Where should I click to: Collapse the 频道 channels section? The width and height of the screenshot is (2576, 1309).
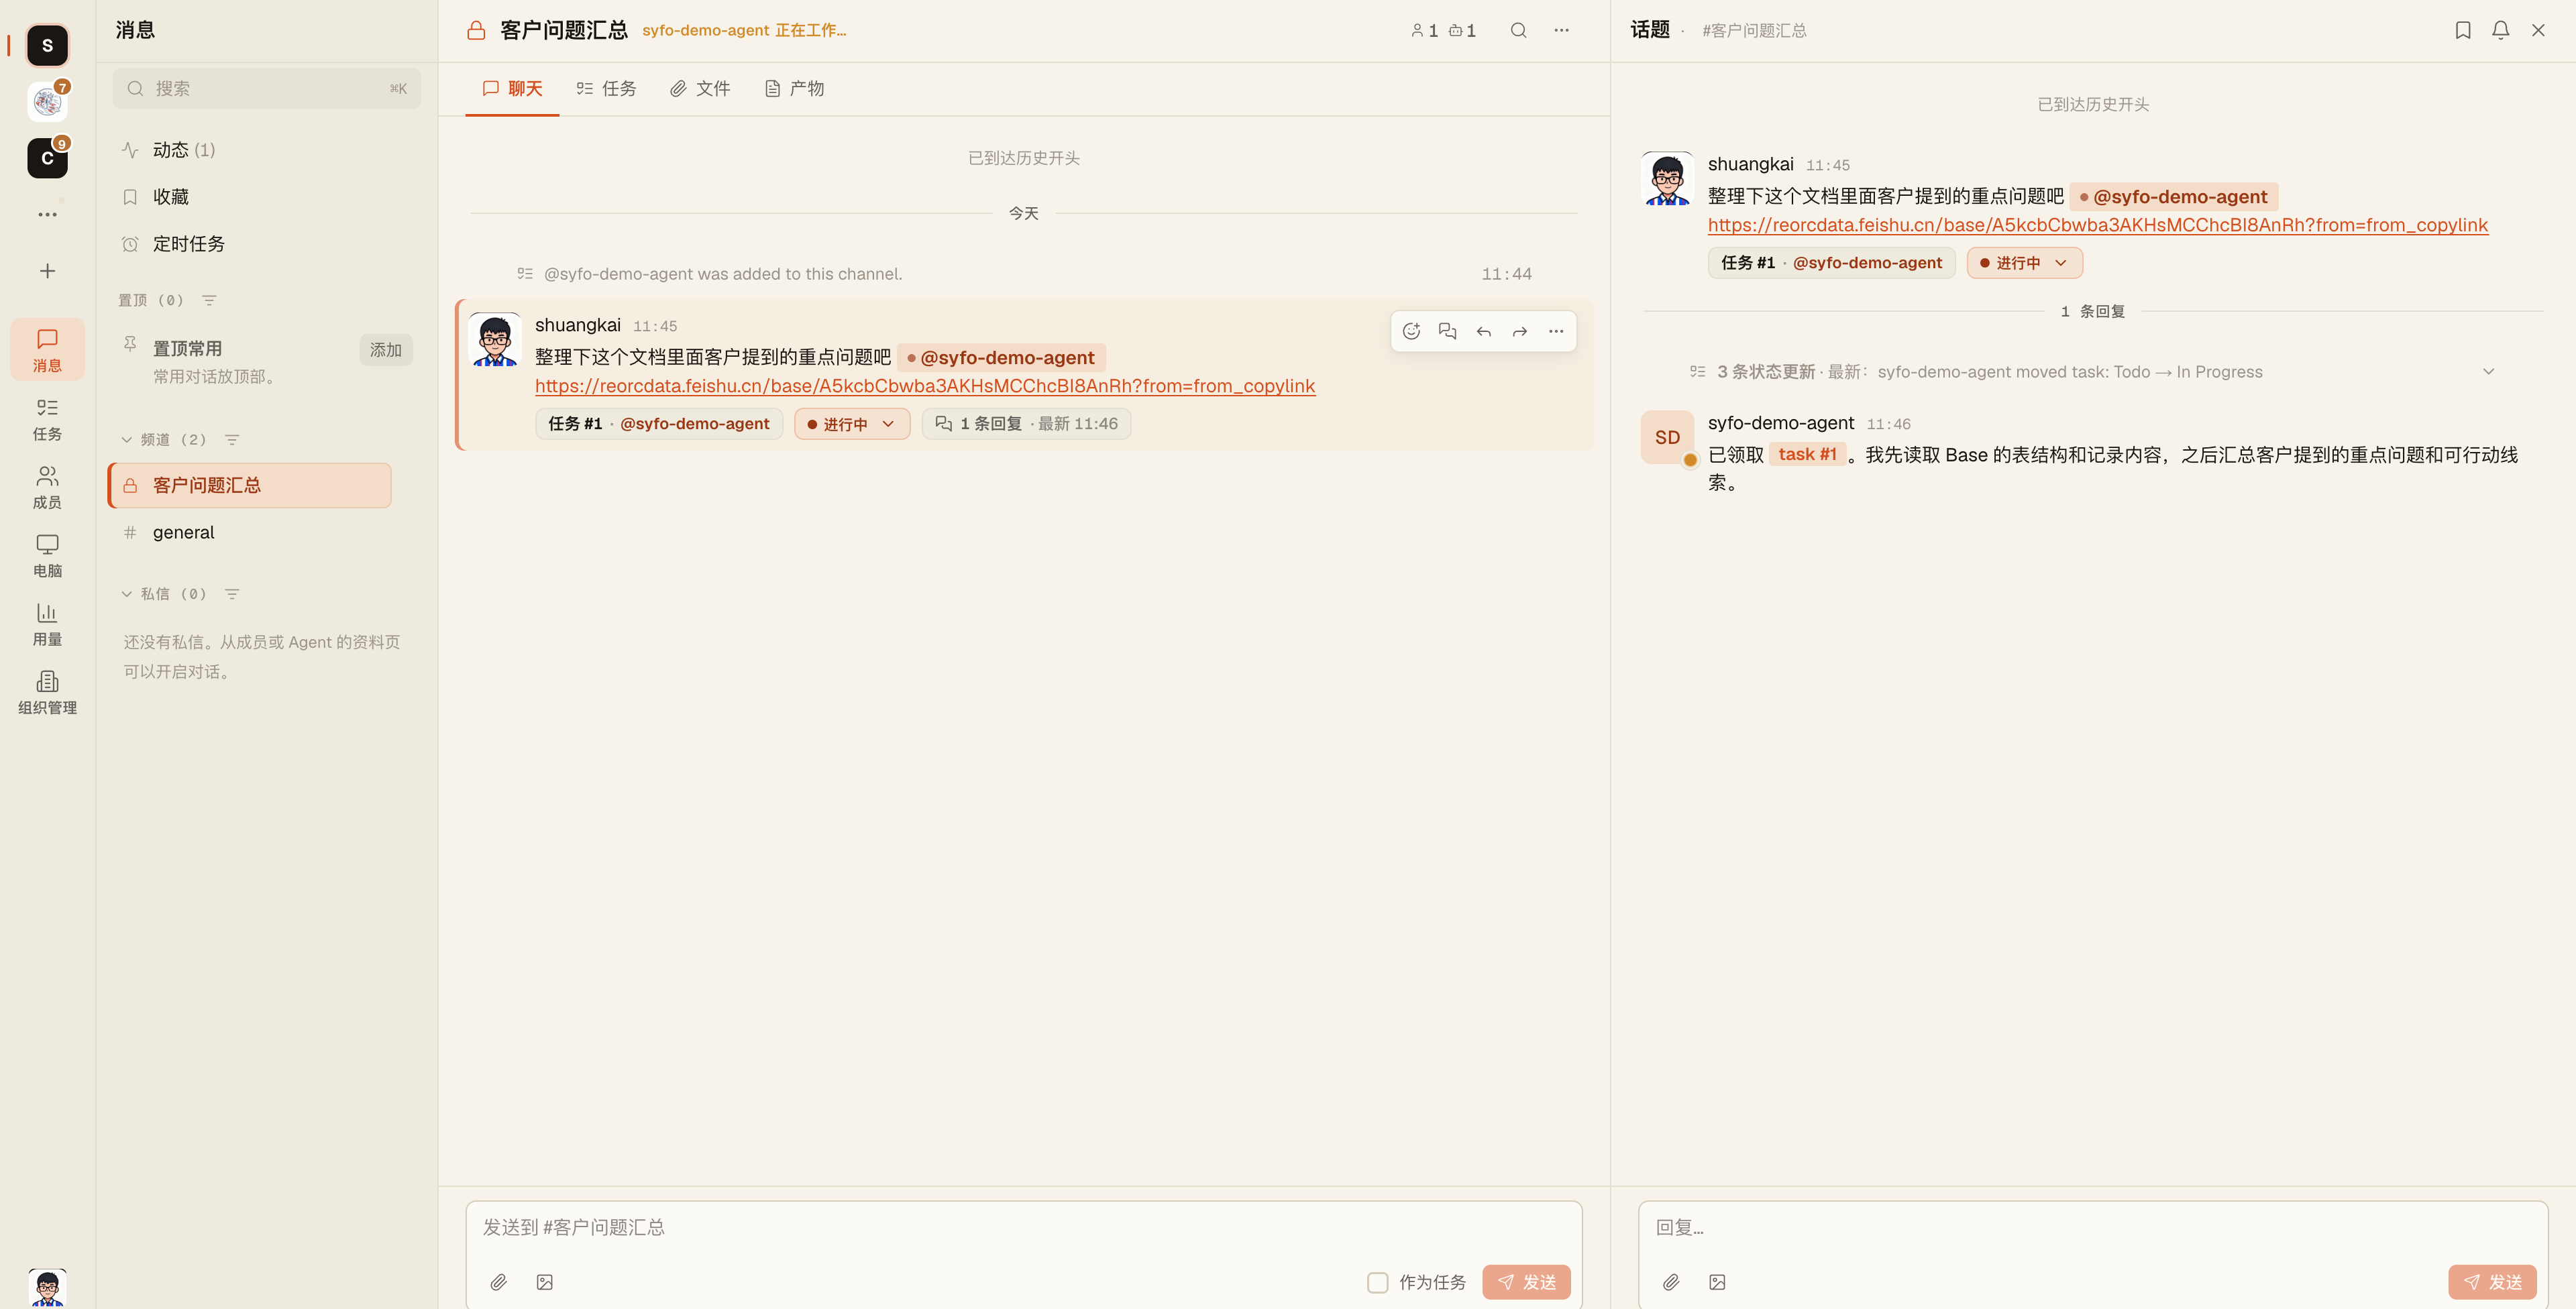coord(127,440)
